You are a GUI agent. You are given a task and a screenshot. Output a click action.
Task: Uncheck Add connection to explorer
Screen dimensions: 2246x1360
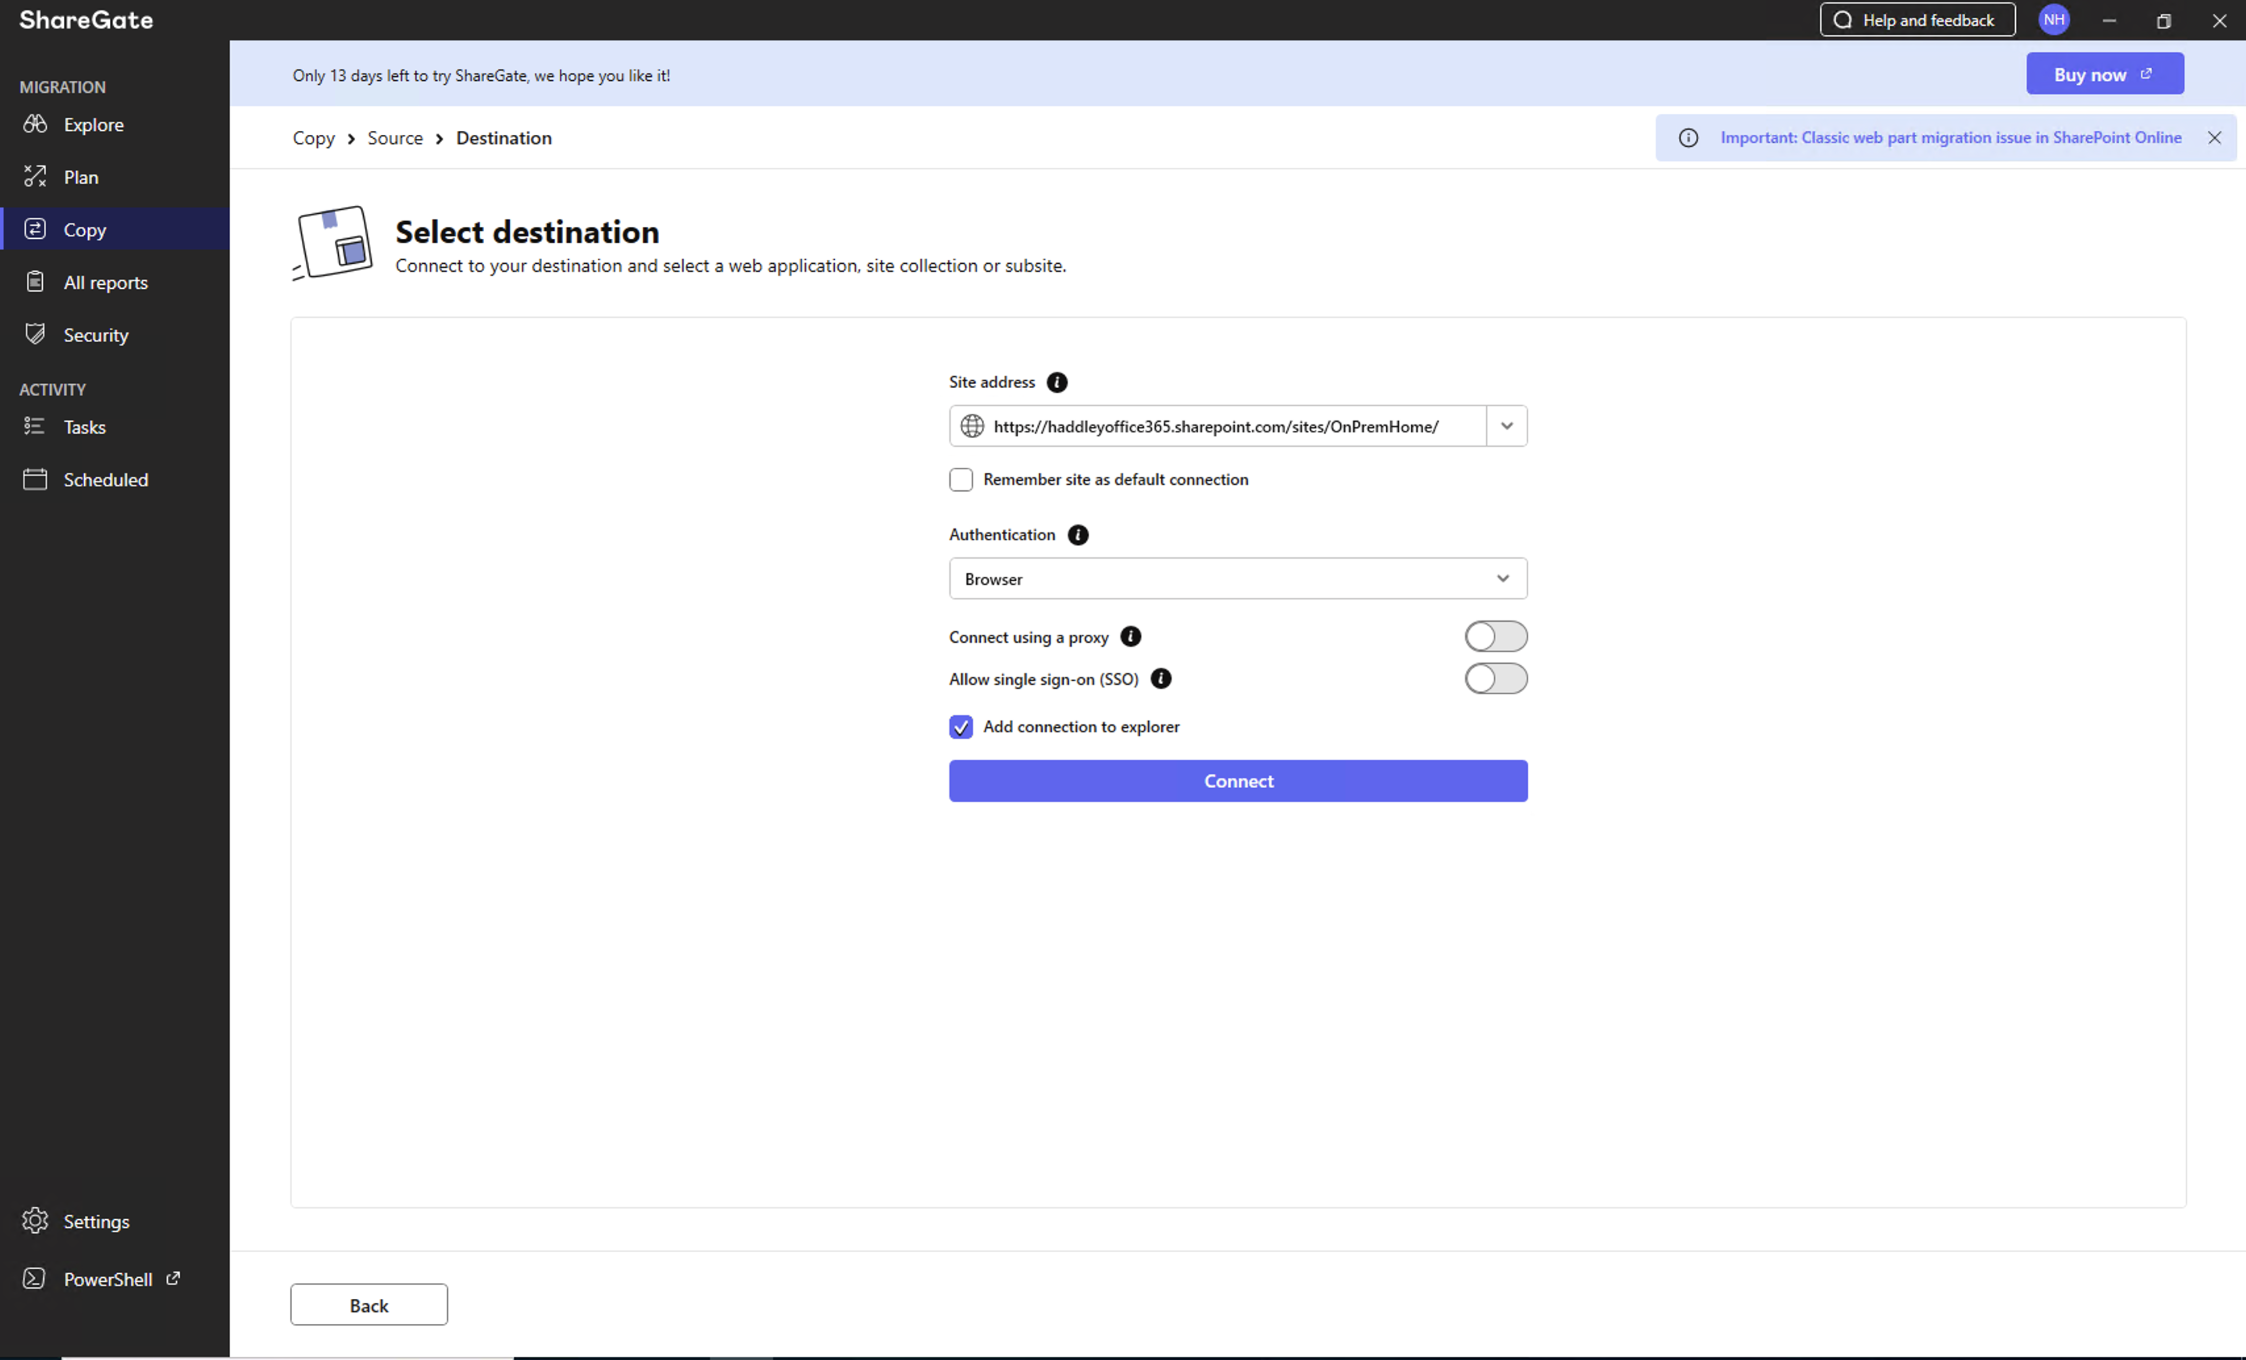[x=961, y=727]
